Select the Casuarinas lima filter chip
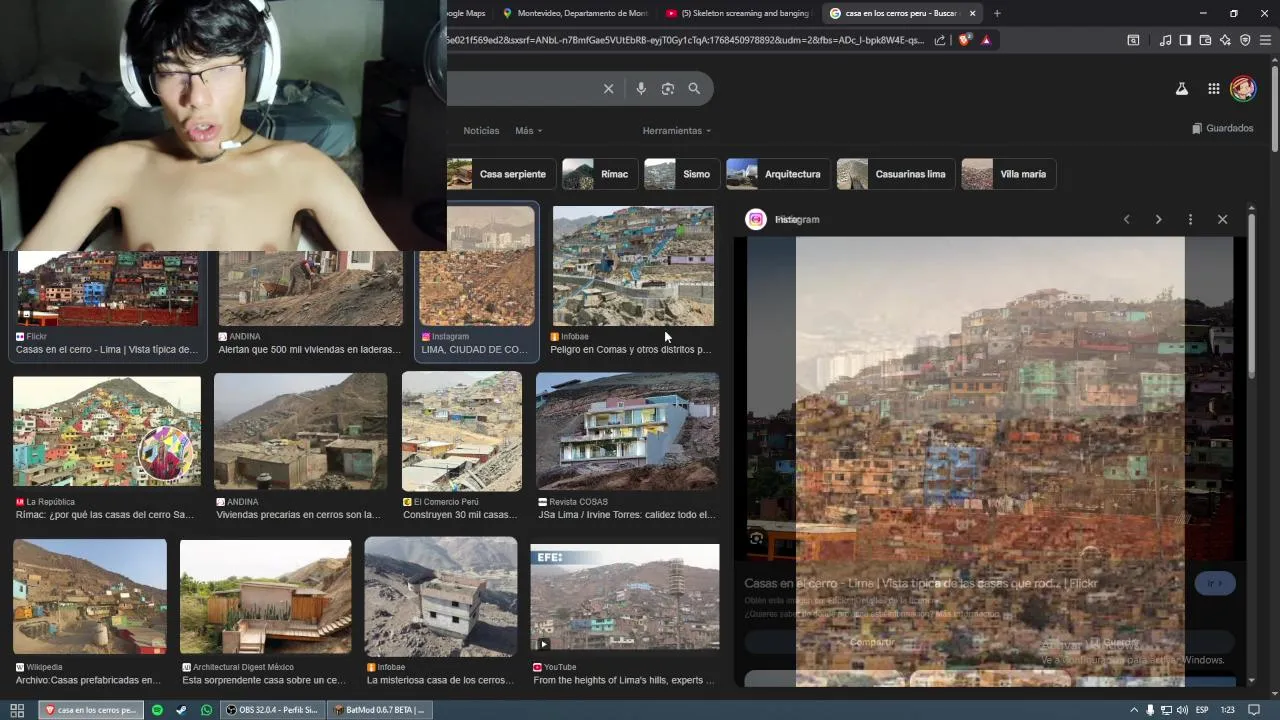This screenshot has height=720, width=1280. pyautogui.click(x=896, y=174)
